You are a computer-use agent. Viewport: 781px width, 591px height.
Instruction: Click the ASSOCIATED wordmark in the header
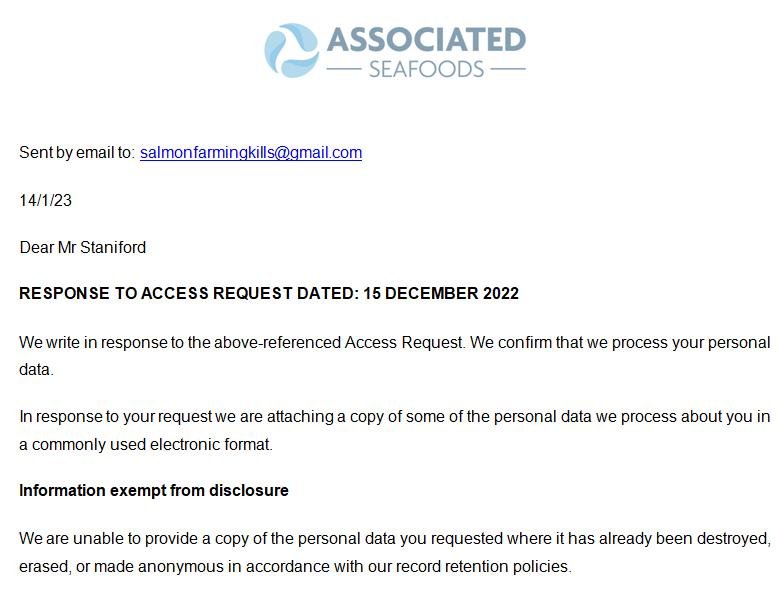426,39
